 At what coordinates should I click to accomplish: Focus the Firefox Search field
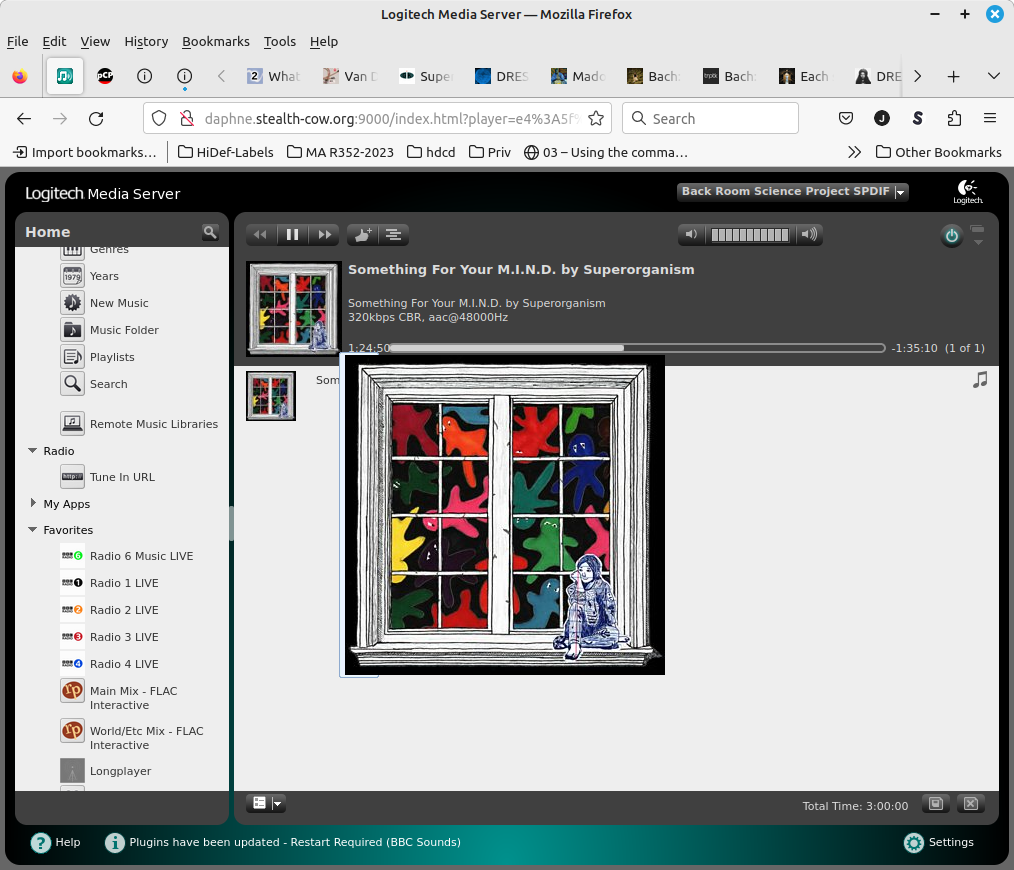click(x=710, y=118)
